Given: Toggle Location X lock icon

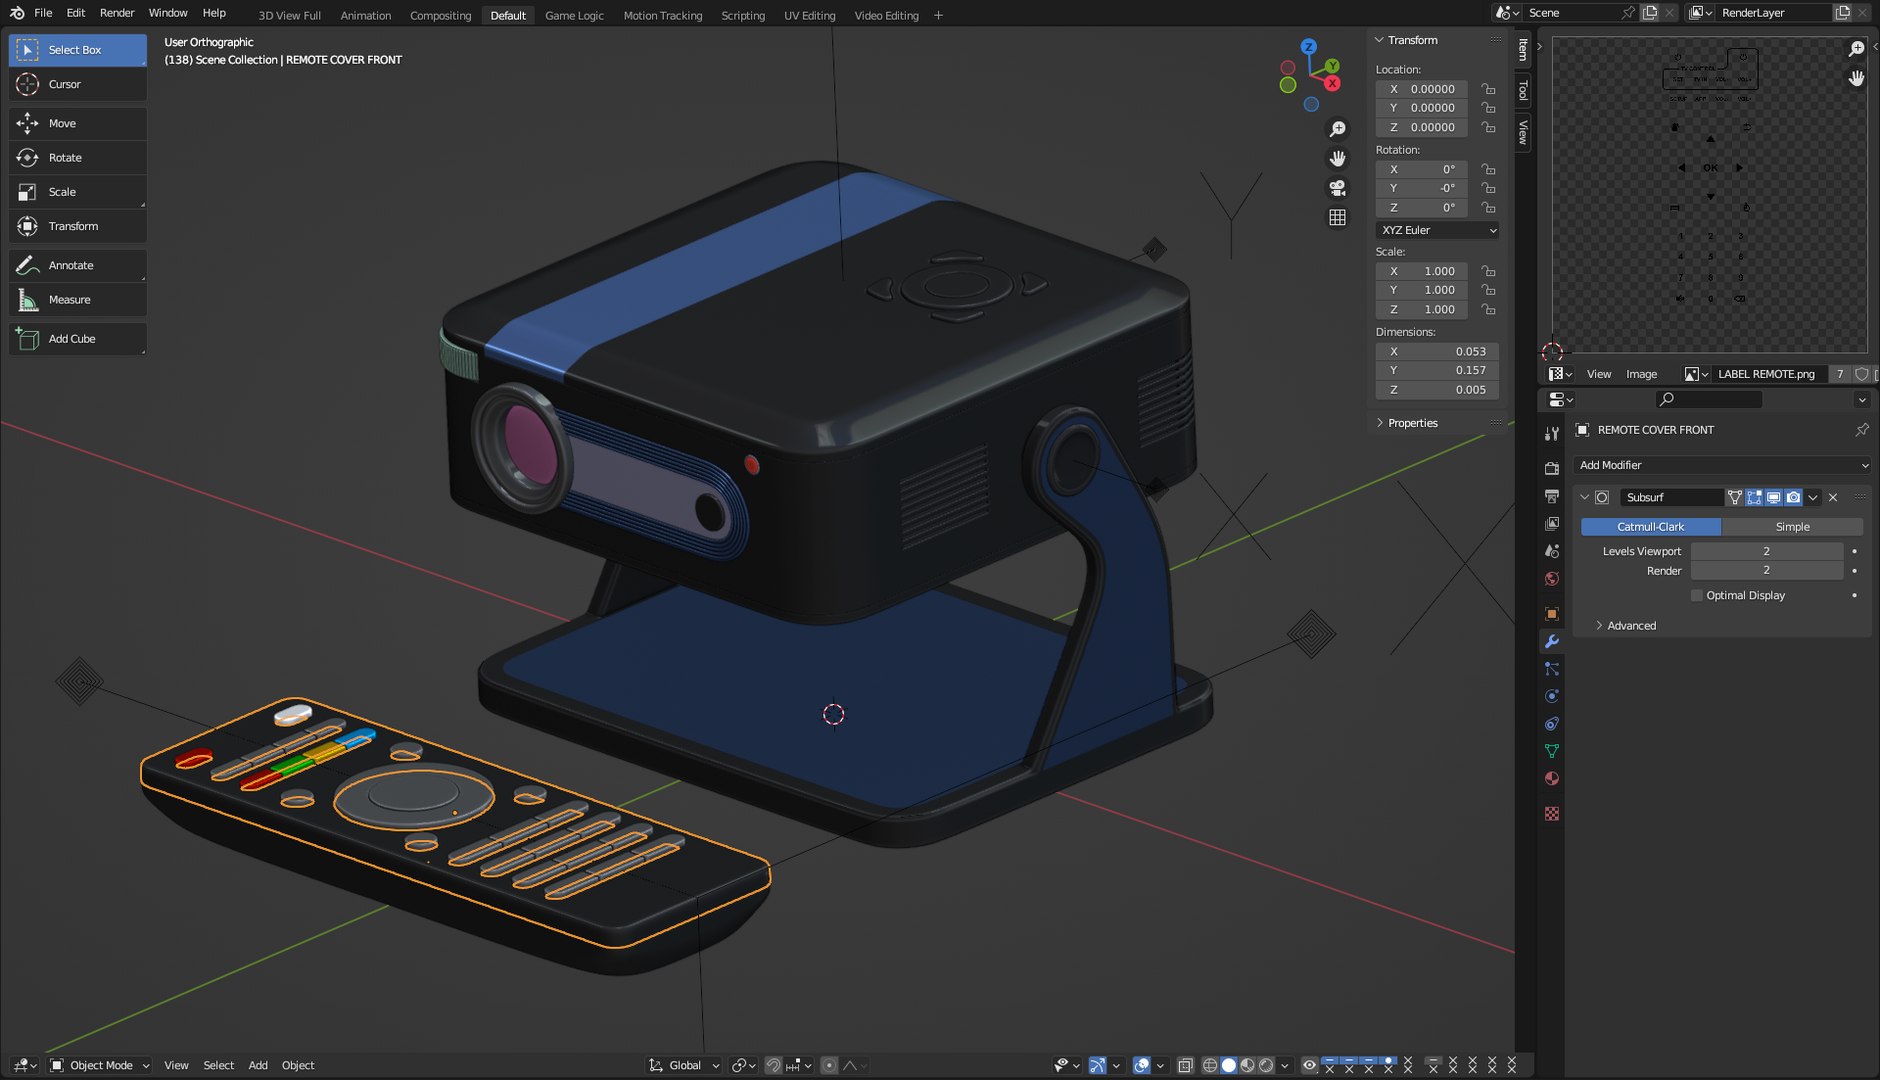Looking at the screenshot, I should tap(1488, 89).
